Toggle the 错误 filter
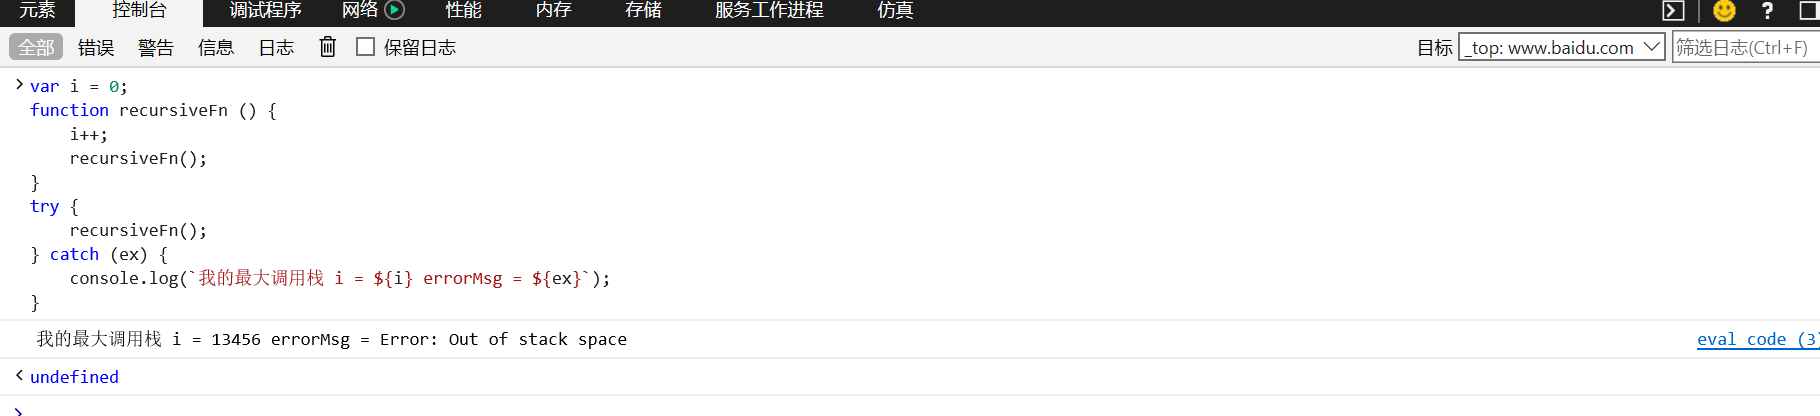This screenshot has width=1820, height=416. (x=96, y=47)
